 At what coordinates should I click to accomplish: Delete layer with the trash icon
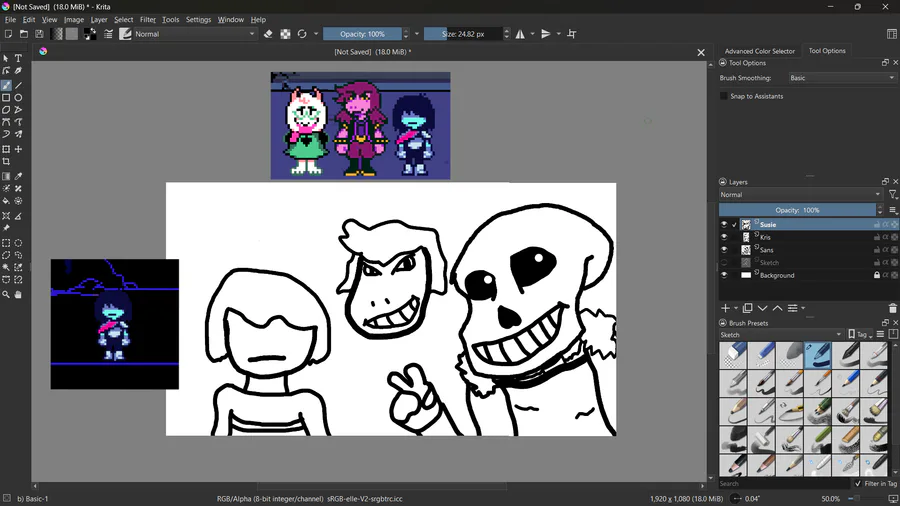[x=893, y=309]
